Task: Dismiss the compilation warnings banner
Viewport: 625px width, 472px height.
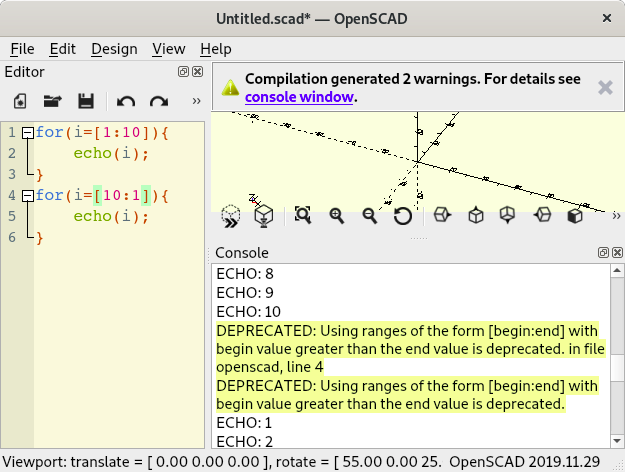Action: [x=604, y=88]
